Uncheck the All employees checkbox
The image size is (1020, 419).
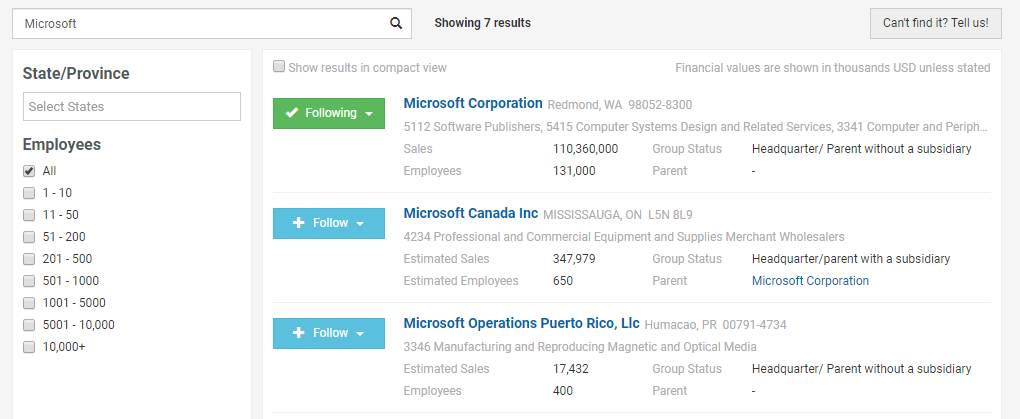(x=29, y=171)
